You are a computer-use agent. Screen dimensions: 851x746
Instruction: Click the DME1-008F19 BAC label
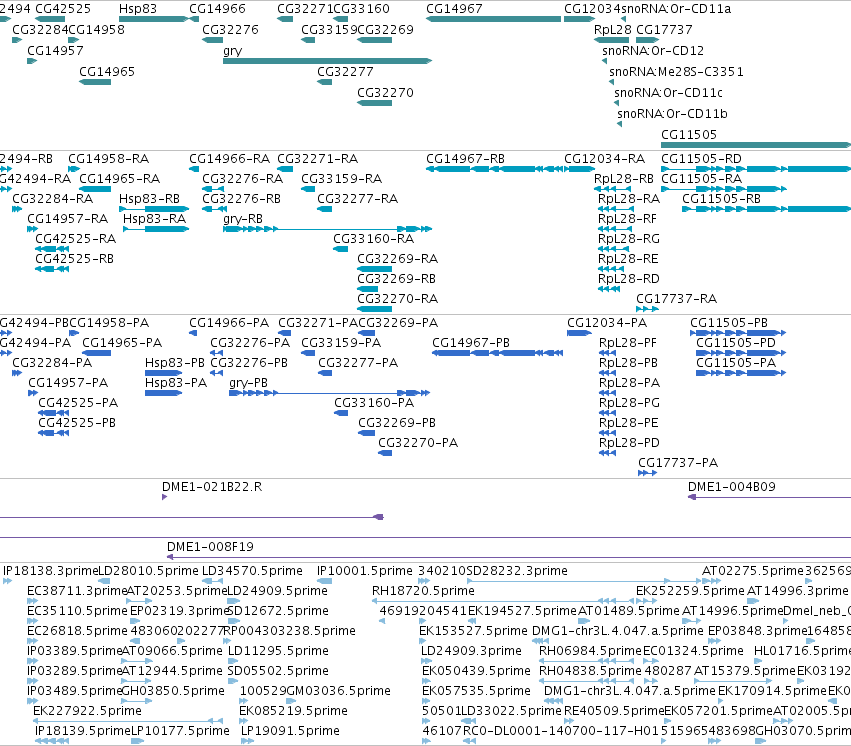click(210, 547)
